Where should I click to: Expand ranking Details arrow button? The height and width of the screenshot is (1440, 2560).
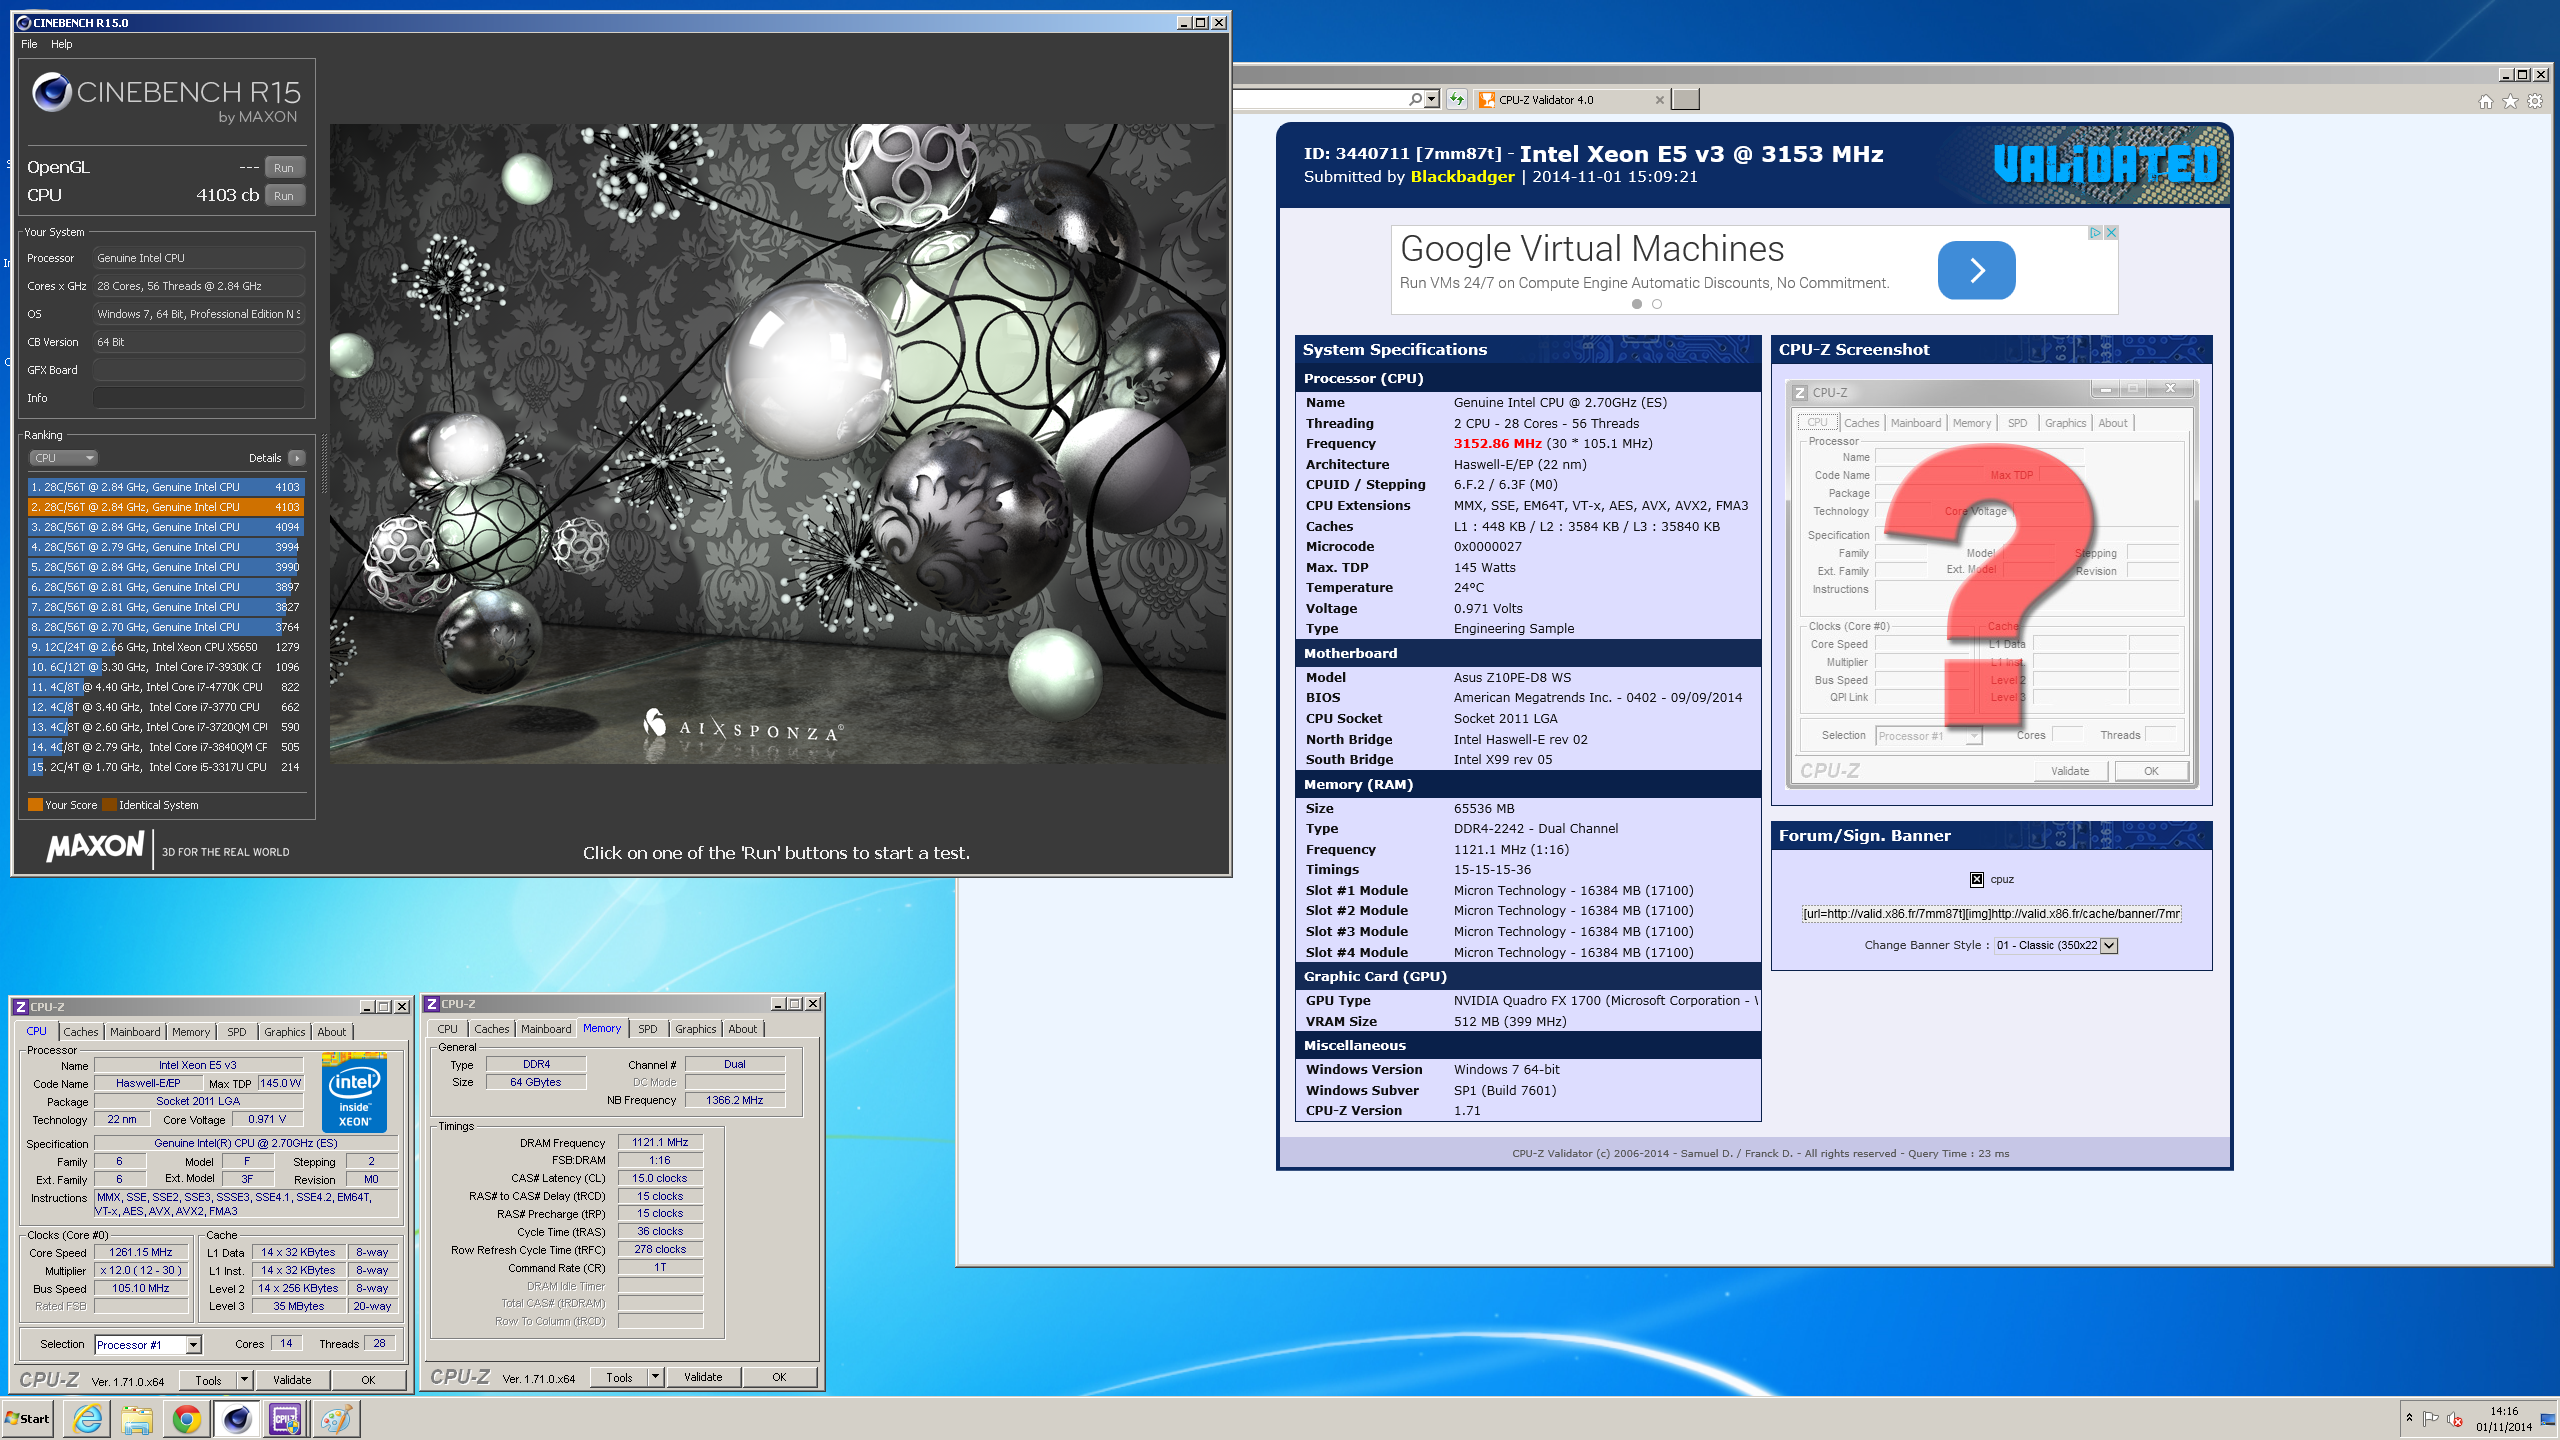tap(296, 458)
